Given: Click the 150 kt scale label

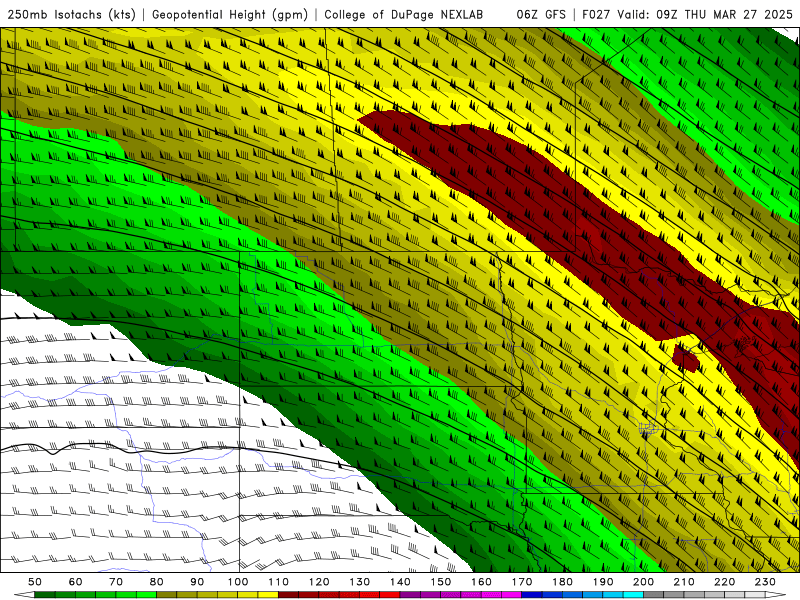Looking at the screenshot, I should [440, 582].
